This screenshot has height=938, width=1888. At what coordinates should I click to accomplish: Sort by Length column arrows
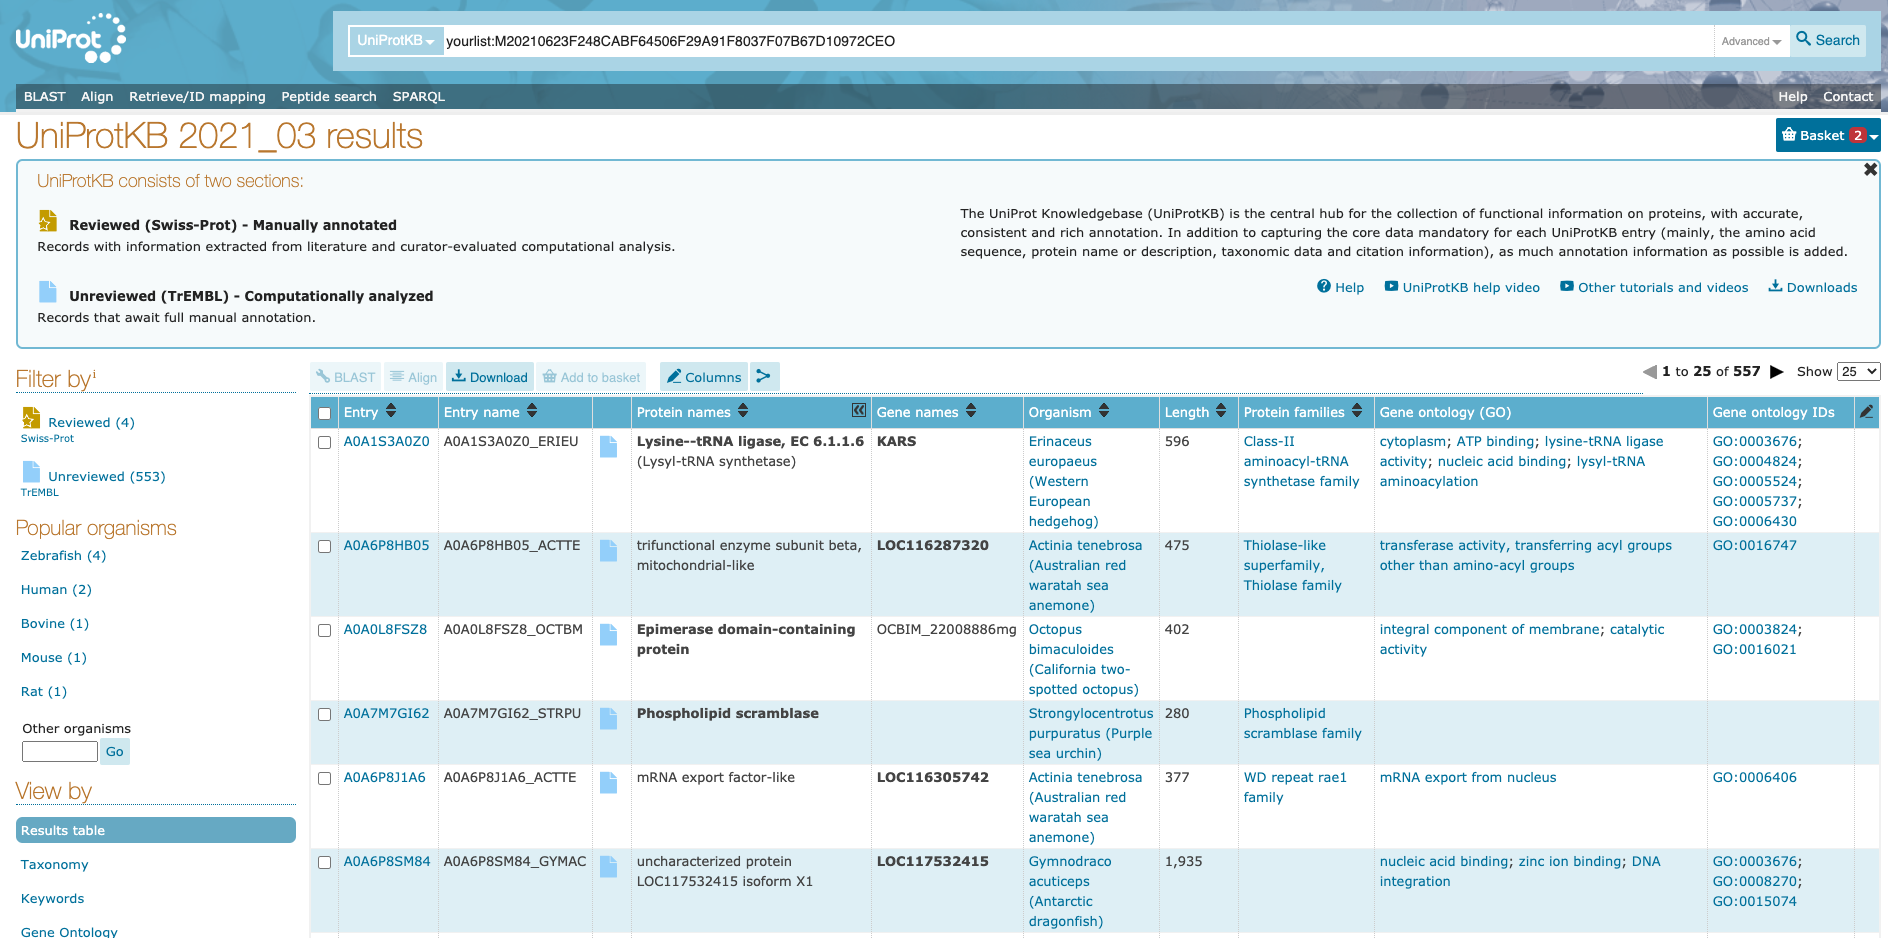(x=1221, y=411)
